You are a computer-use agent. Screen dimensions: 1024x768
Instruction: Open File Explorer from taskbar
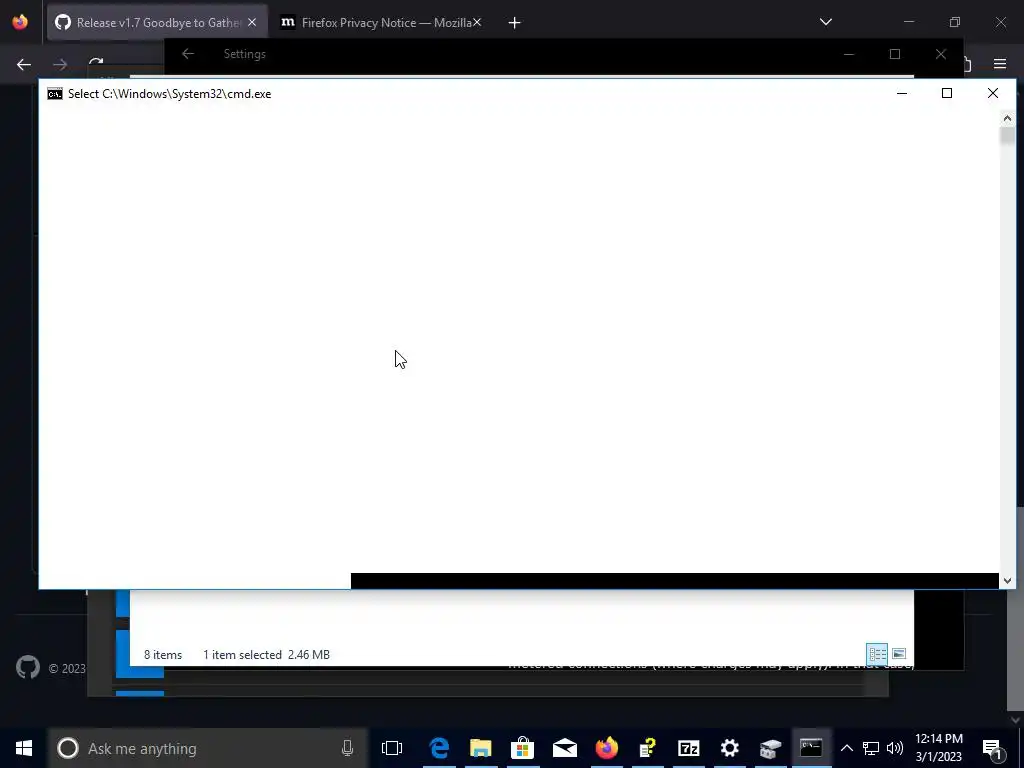[481, 748]
